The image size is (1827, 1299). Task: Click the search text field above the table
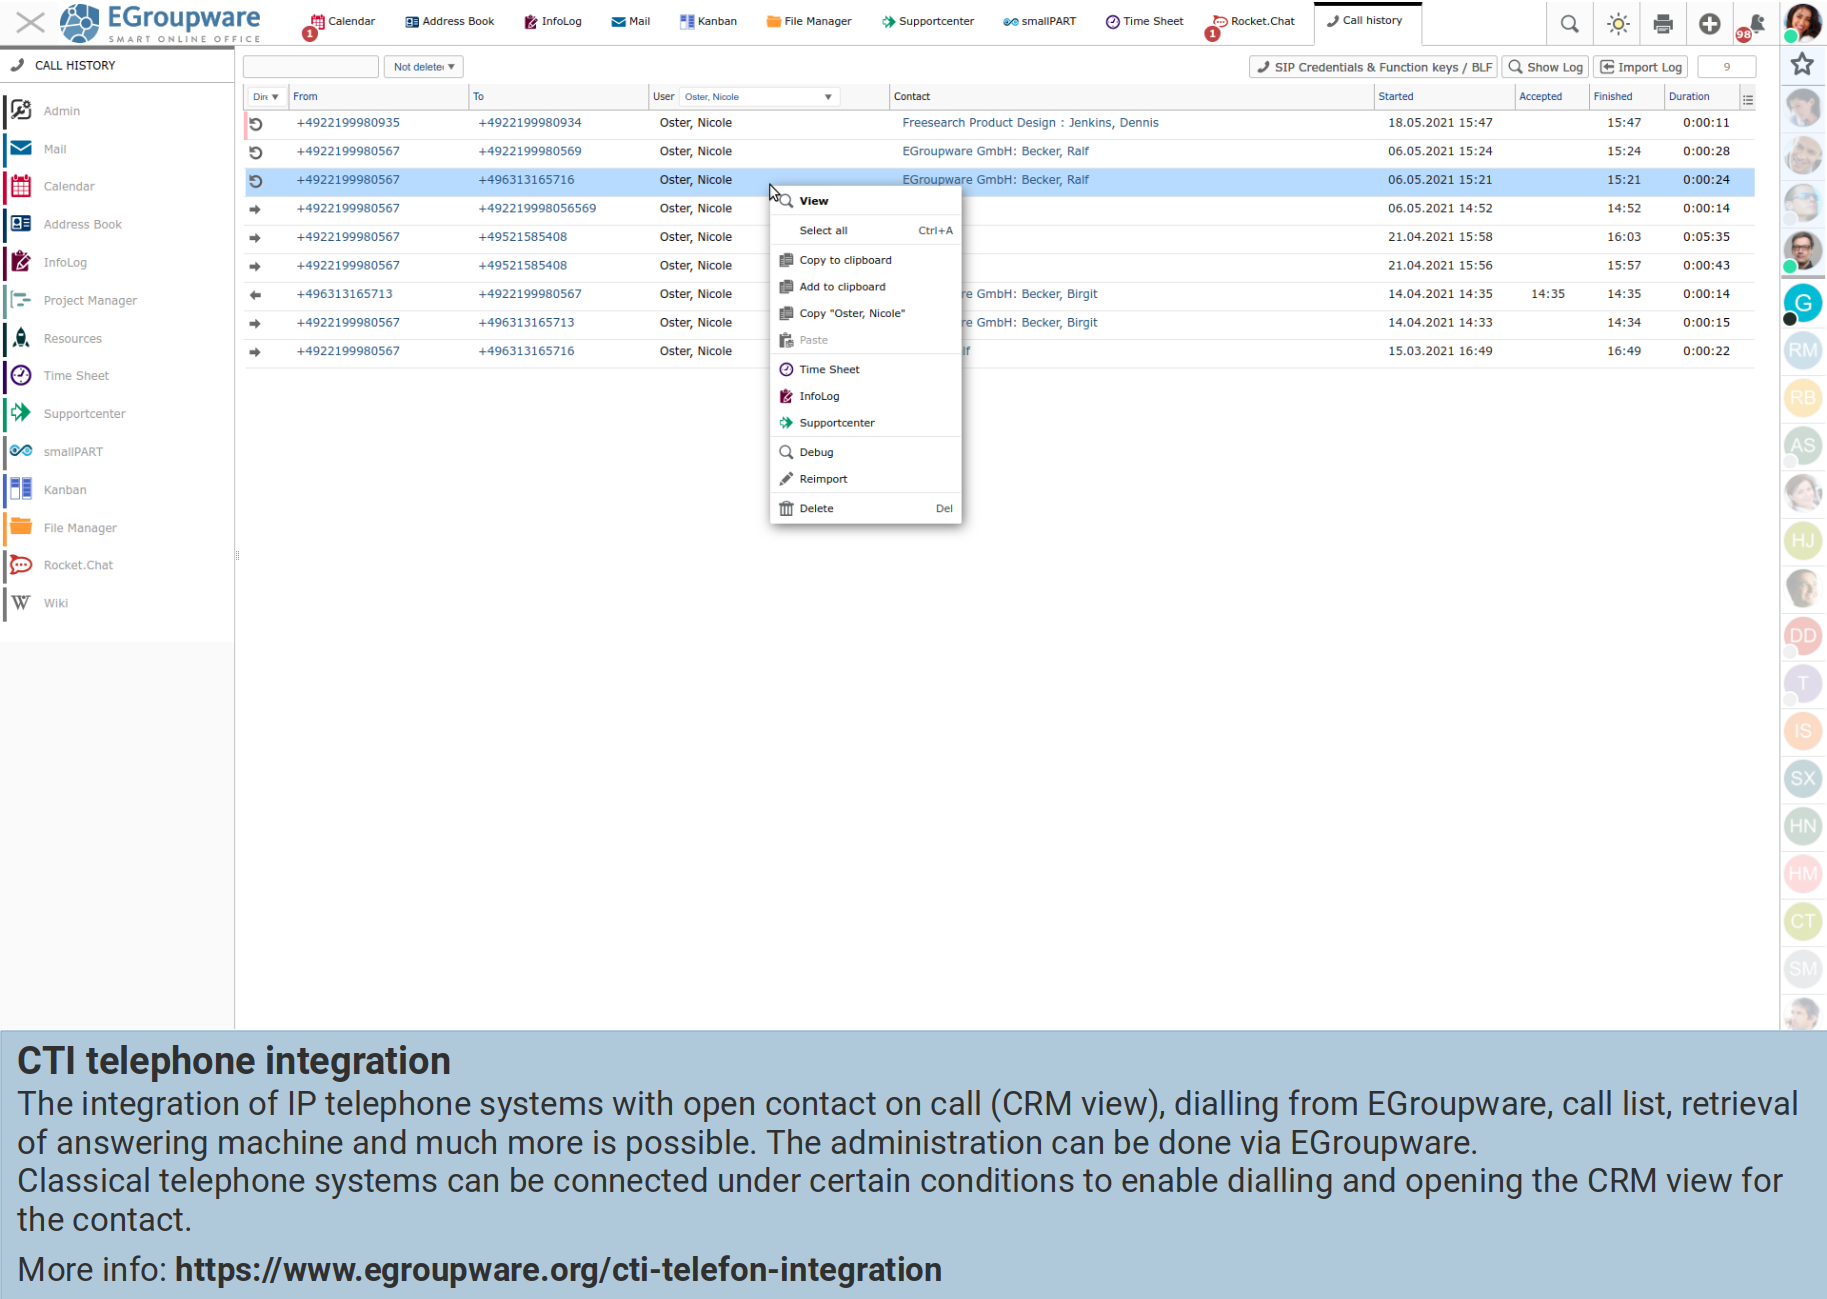(311, 67)
